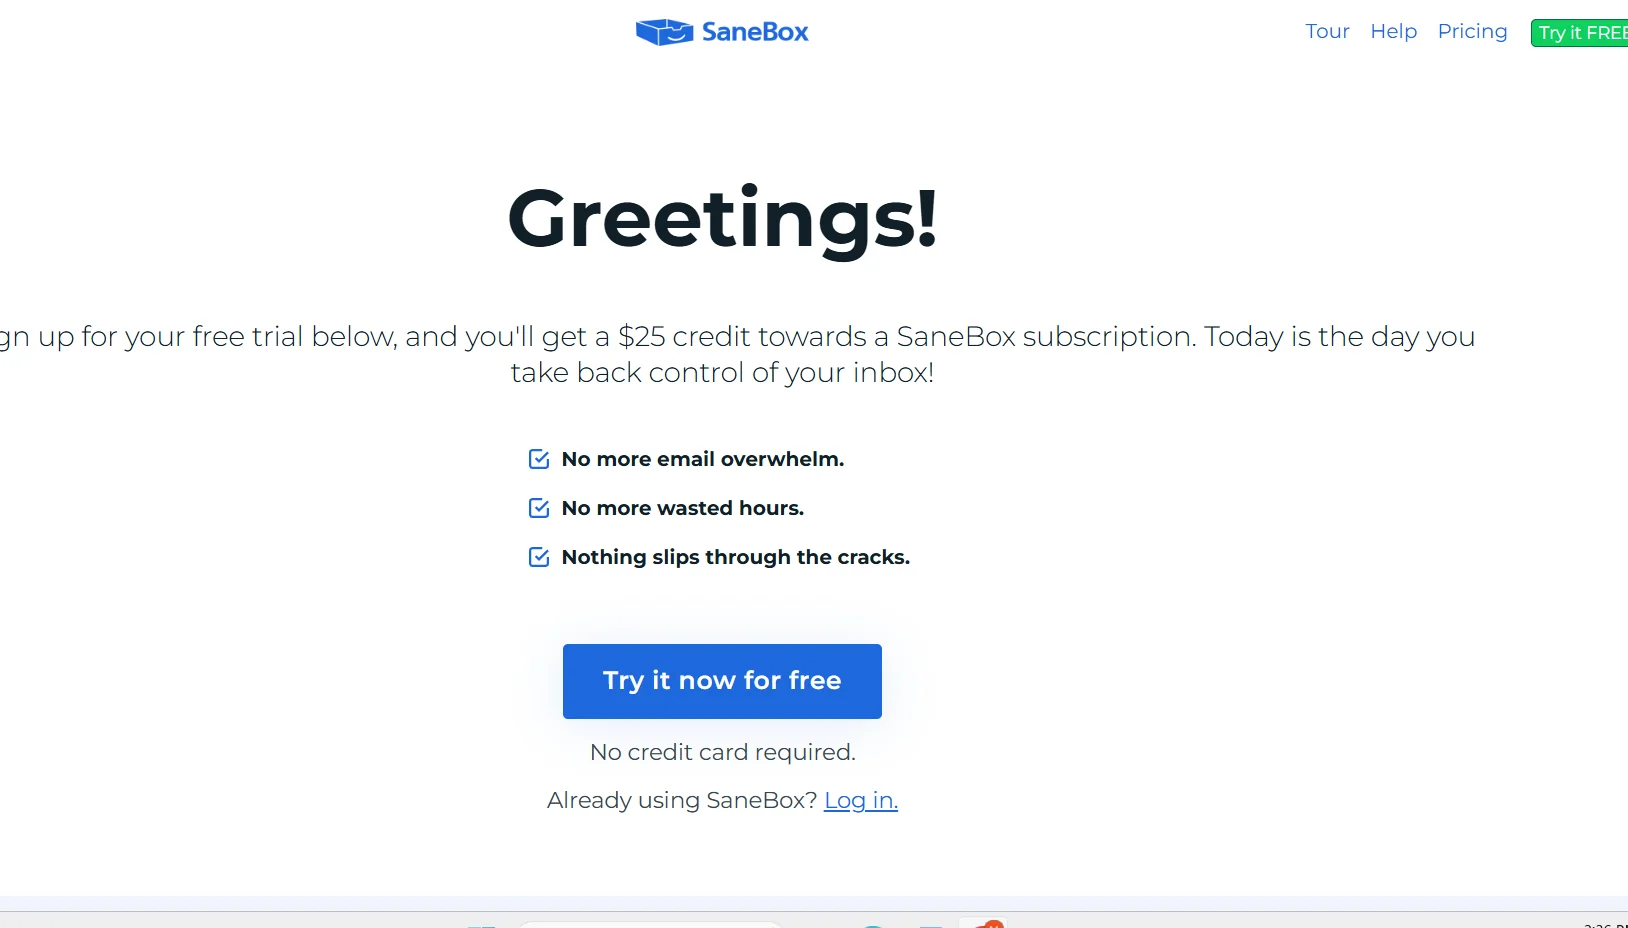Select the "No more email overwhelm." text

pos(702,459)
